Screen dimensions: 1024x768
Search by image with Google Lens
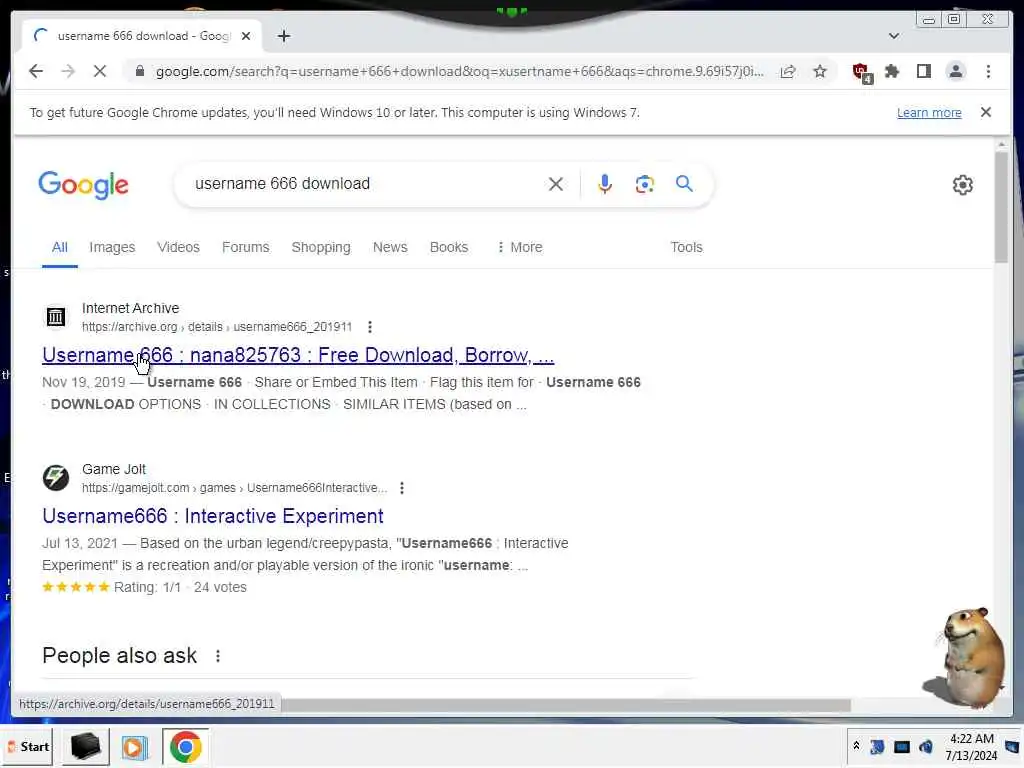point(644,184)
